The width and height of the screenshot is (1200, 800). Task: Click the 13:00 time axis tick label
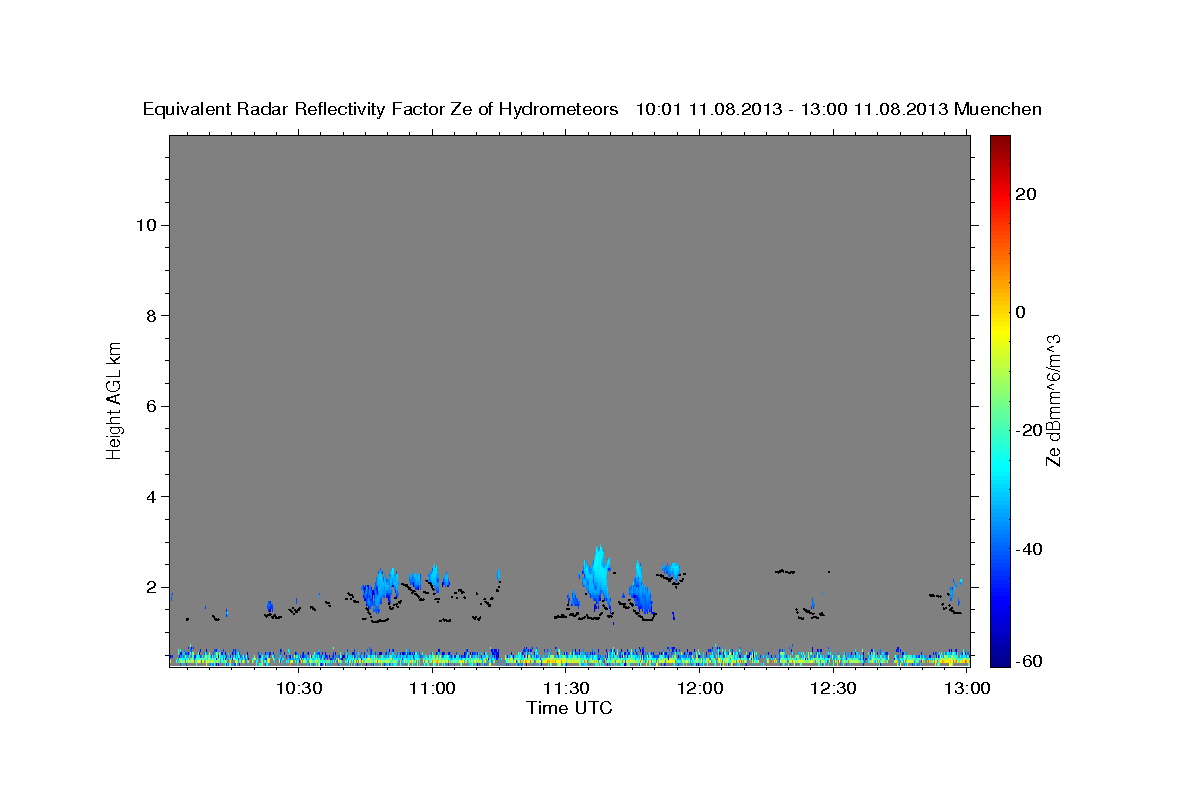click(x=967, y=688)
